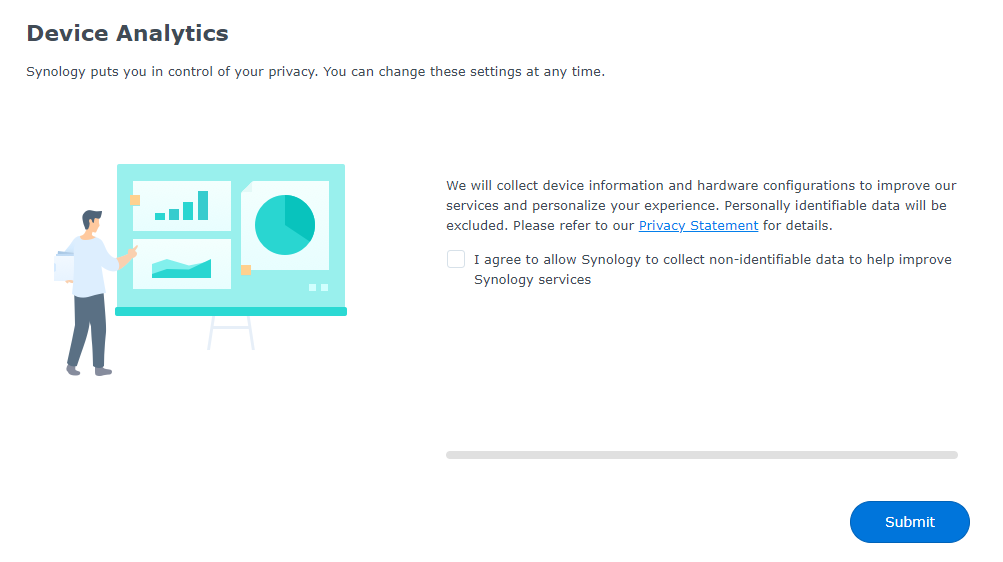
Task: Click the area chart graphic on the board
Action: [x=181, y=267]
